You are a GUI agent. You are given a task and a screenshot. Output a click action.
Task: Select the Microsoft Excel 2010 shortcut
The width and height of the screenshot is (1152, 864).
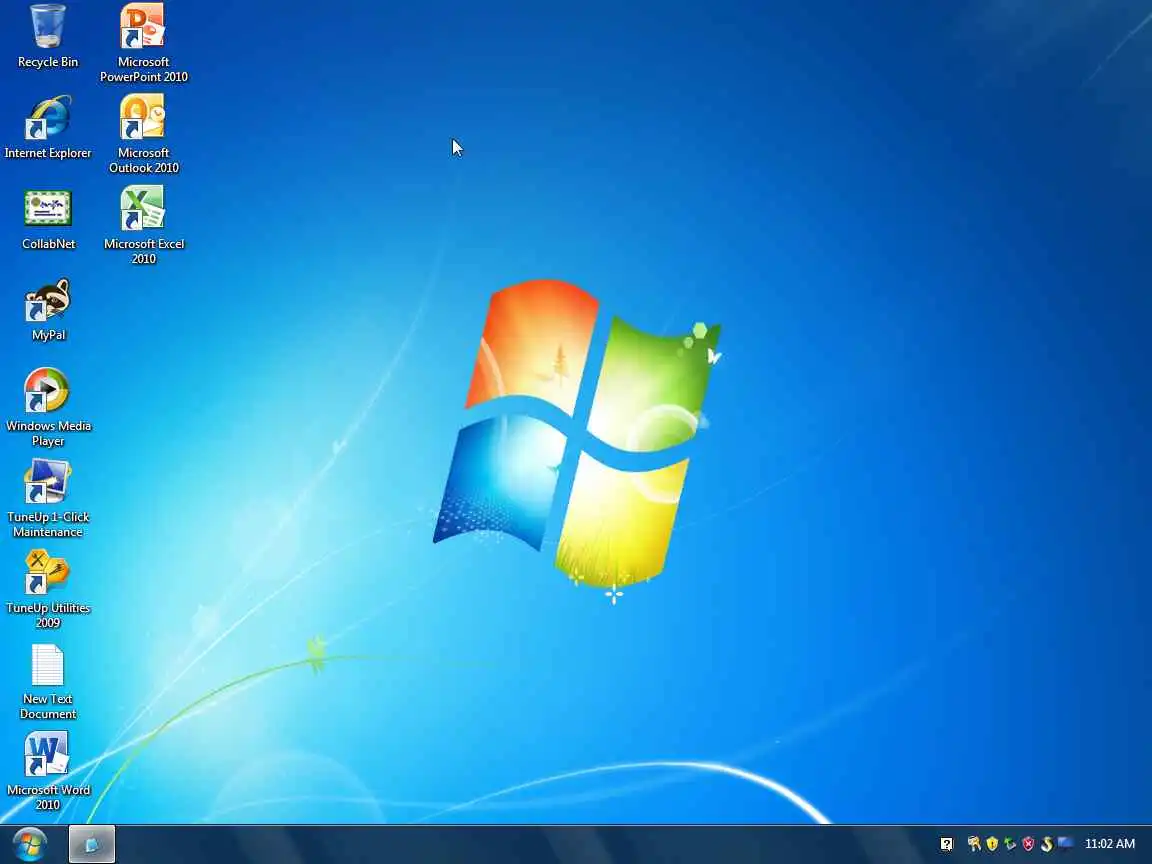(143, 225)
